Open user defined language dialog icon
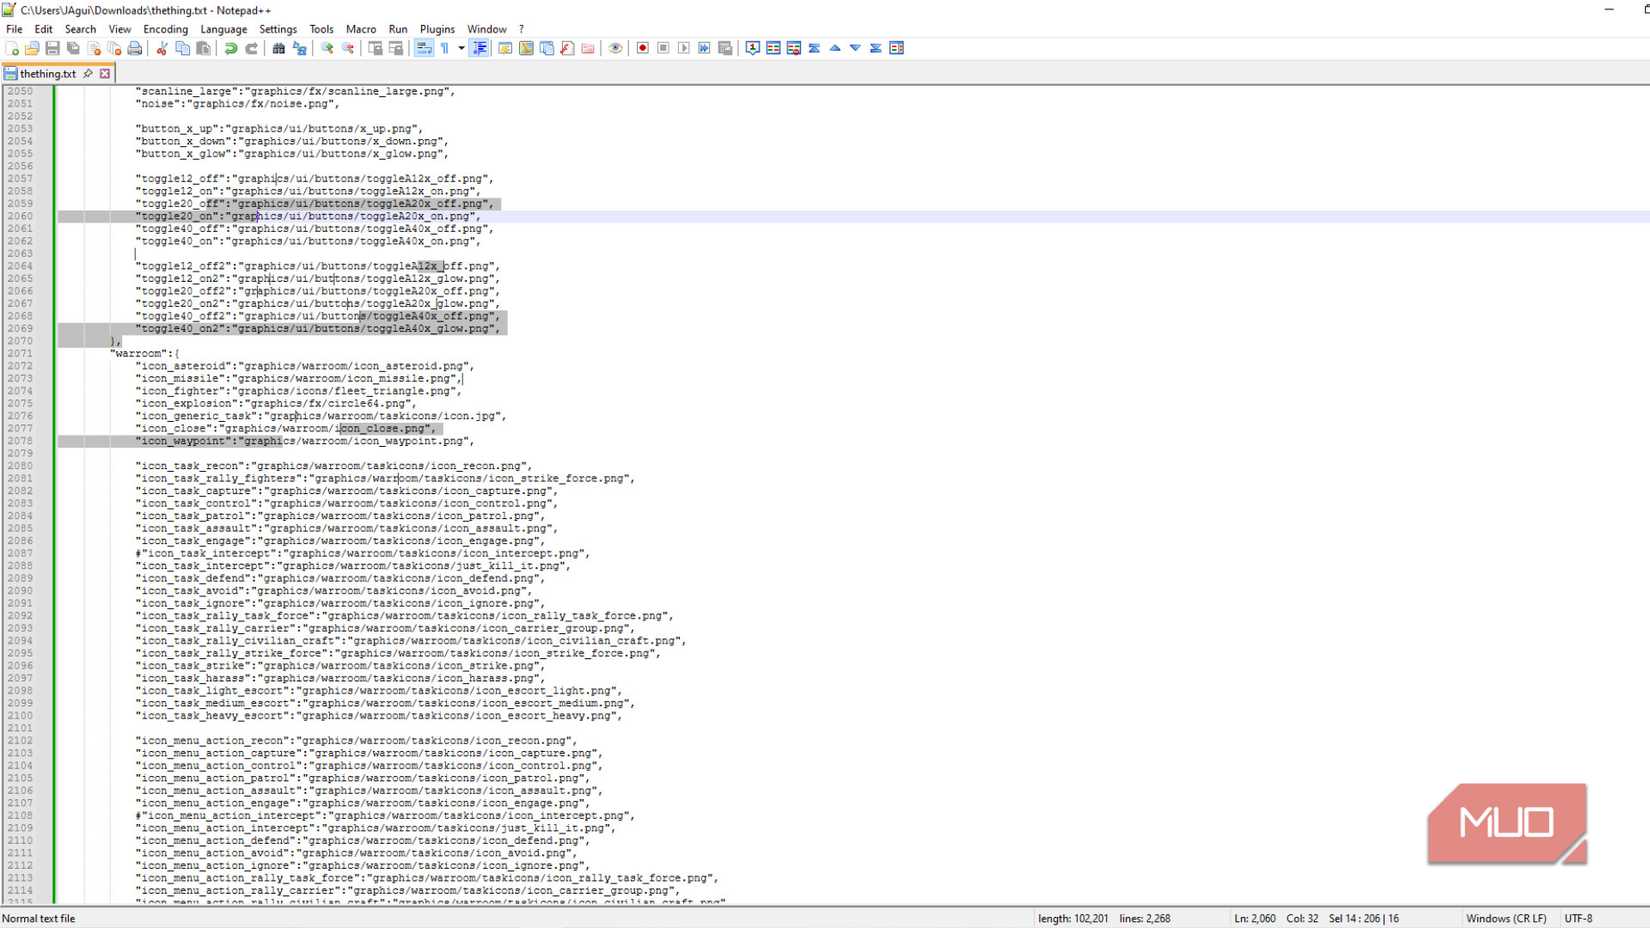 [505, 48]
